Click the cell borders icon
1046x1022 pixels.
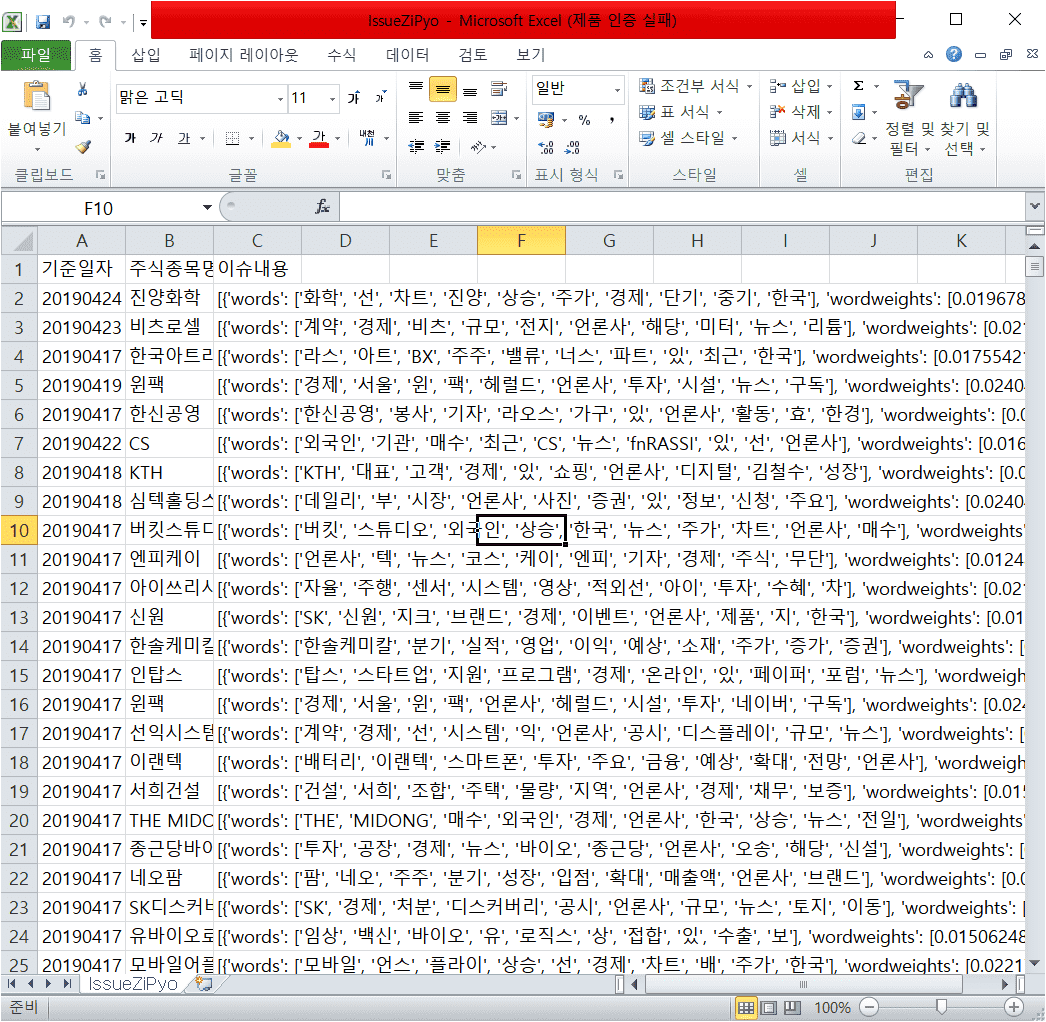coord(232,138)
